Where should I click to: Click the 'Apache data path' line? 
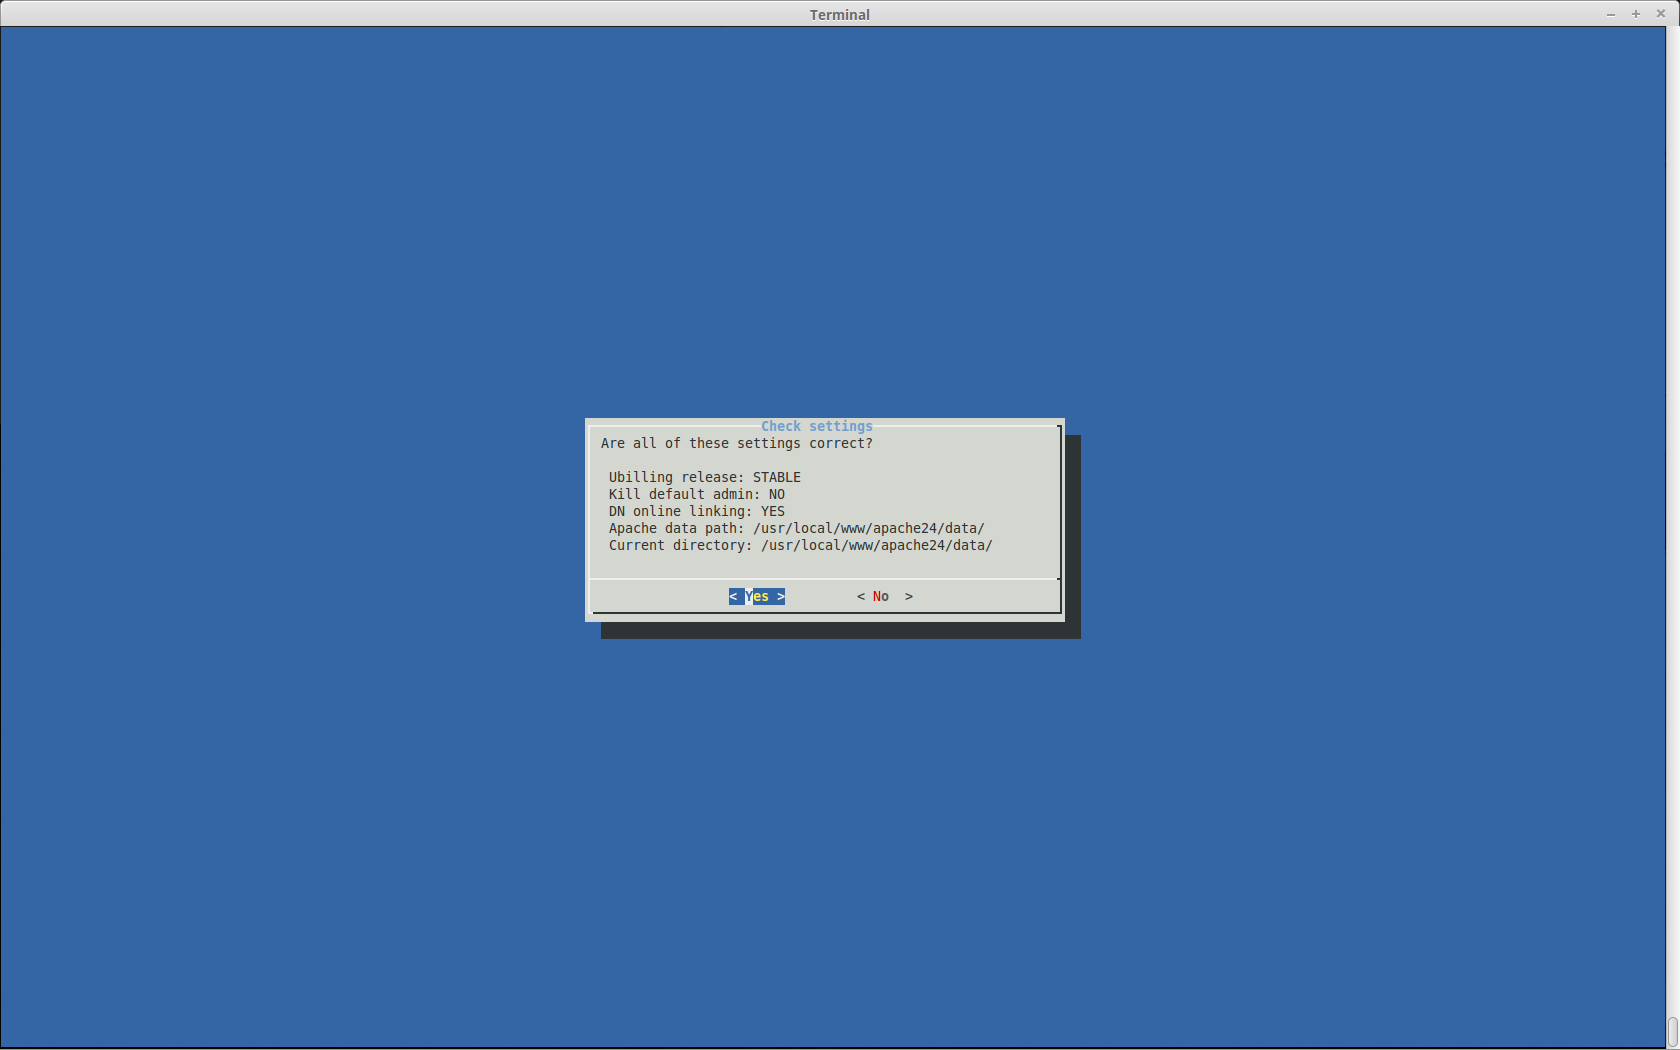(797, 528)
